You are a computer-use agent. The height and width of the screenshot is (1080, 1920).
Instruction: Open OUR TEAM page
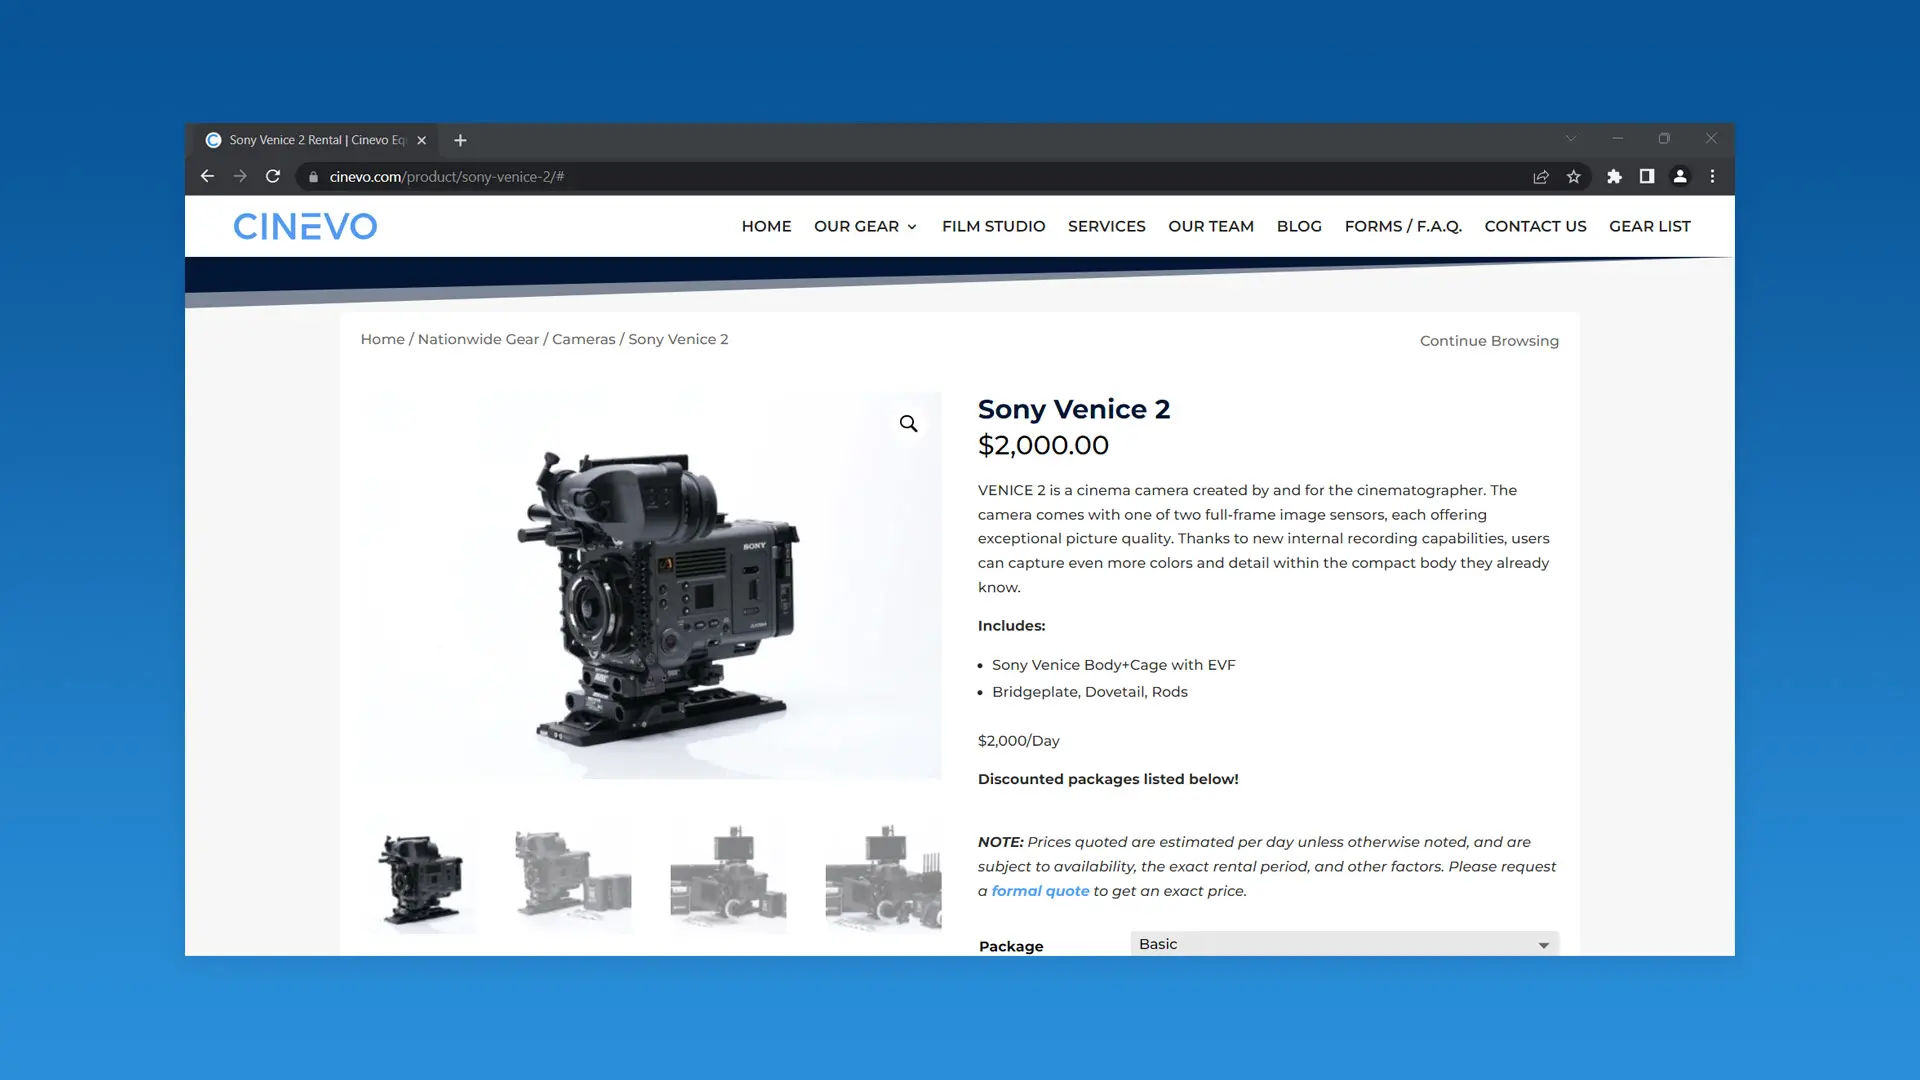[1210, 226]
